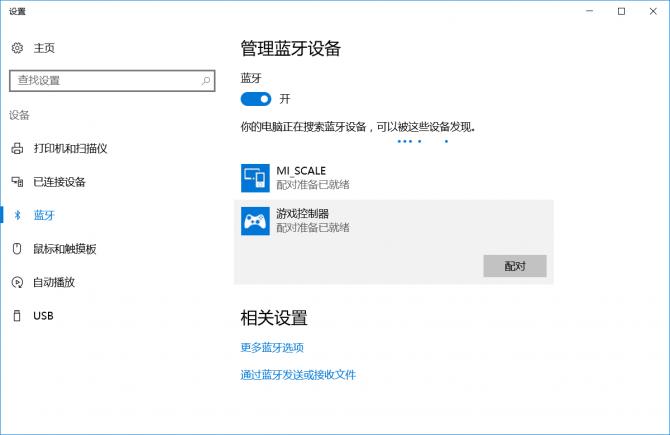The height and width of the screenshot is (435, 670).
Task: Click the USB drive icon
Action: [x=17, y=316]
